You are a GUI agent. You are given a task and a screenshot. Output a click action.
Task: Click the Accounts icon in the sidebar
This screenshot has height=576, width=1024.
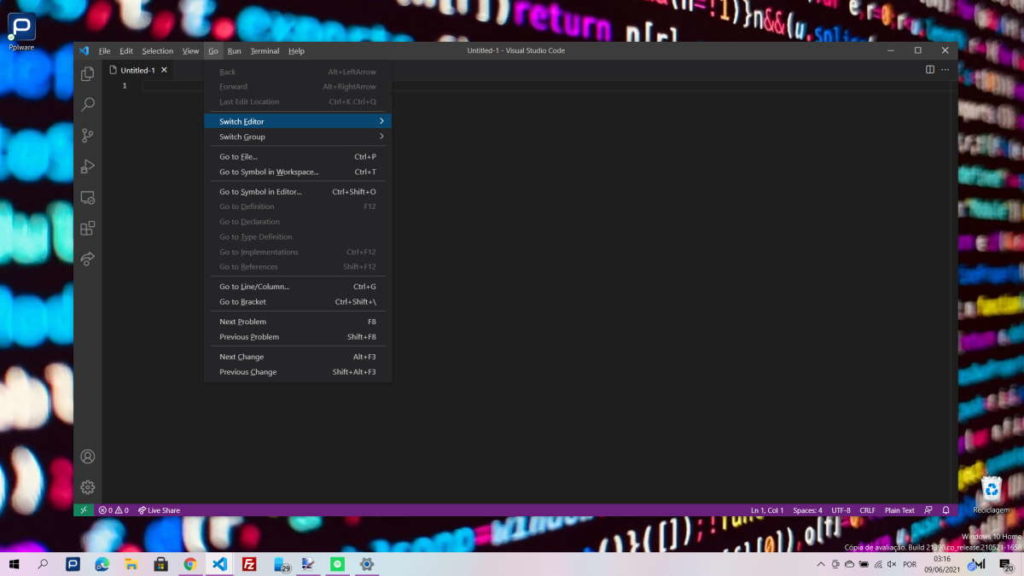click(87, 457)
